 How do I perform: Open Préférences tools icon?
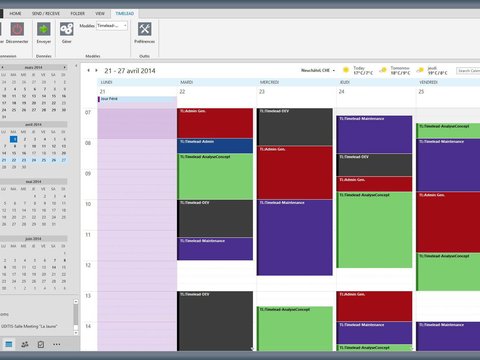[x=144, y=29]
